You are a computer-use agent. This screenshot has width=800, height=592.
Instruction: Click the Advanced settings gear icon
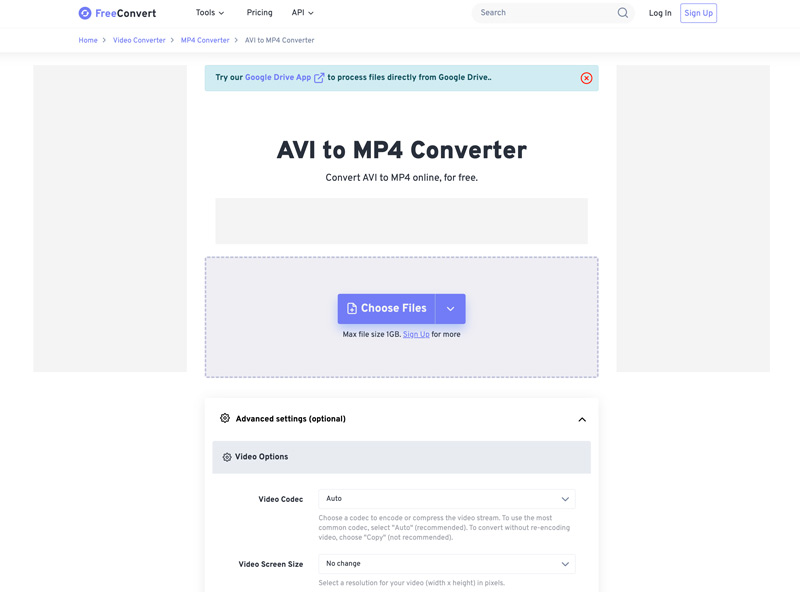click(x=224, y=418)
